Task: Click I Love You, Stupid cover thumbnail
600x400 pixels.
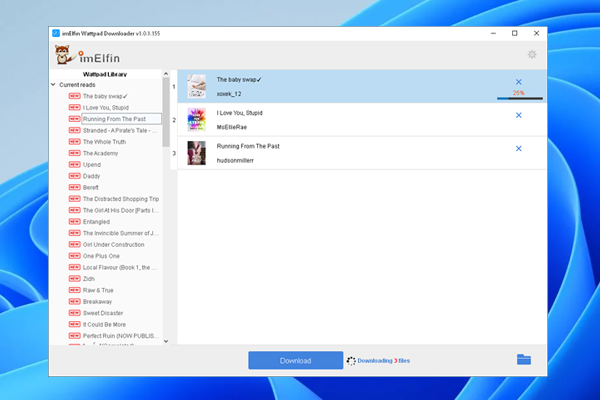Action: 196,119
